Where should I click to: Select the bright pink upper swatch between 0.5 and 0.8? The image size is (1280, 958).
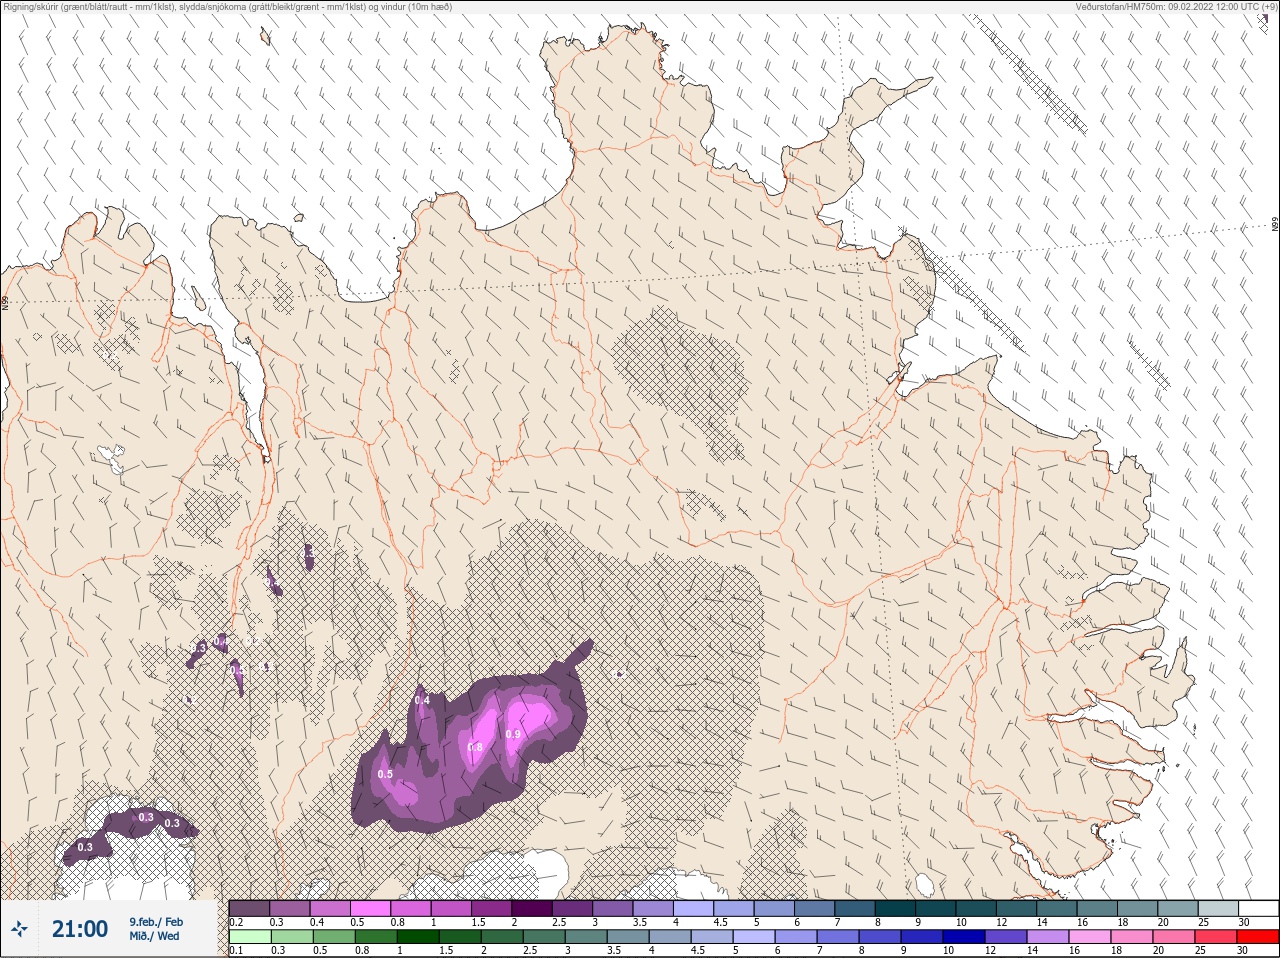[x=370, y=908]
